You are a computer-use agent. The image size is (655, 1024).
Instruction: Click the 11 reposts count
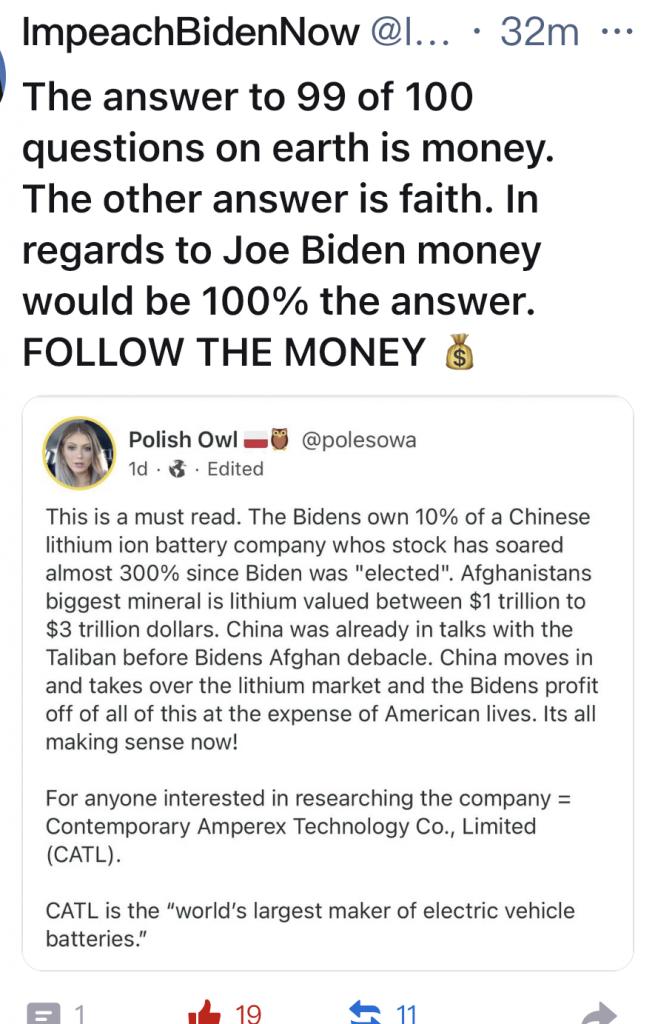tap(405, 1013)
